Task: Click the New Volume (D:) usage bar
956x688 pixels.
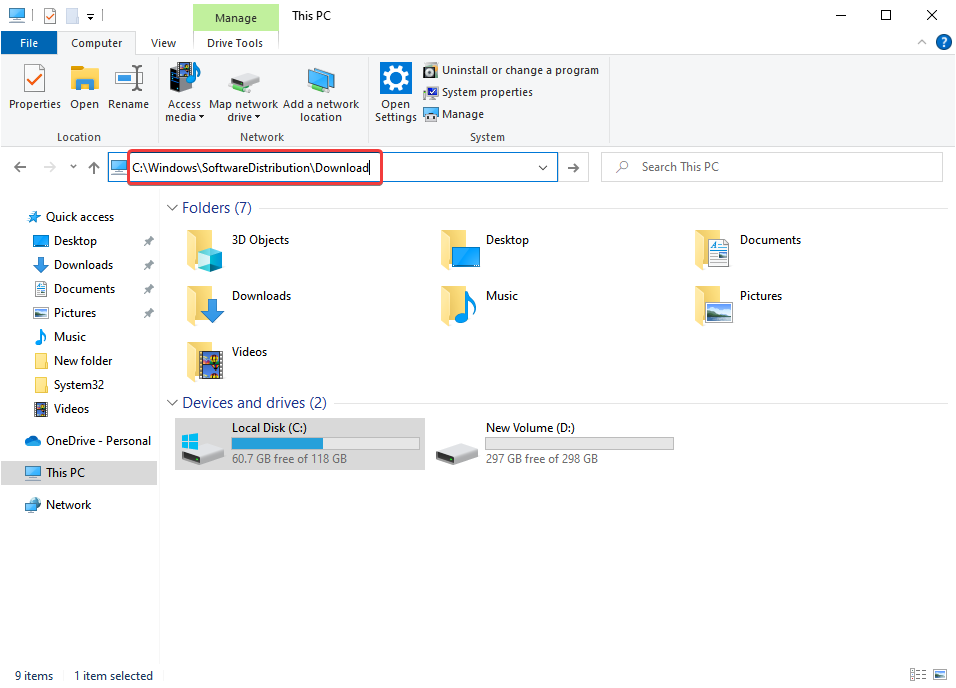Action: 579,443
